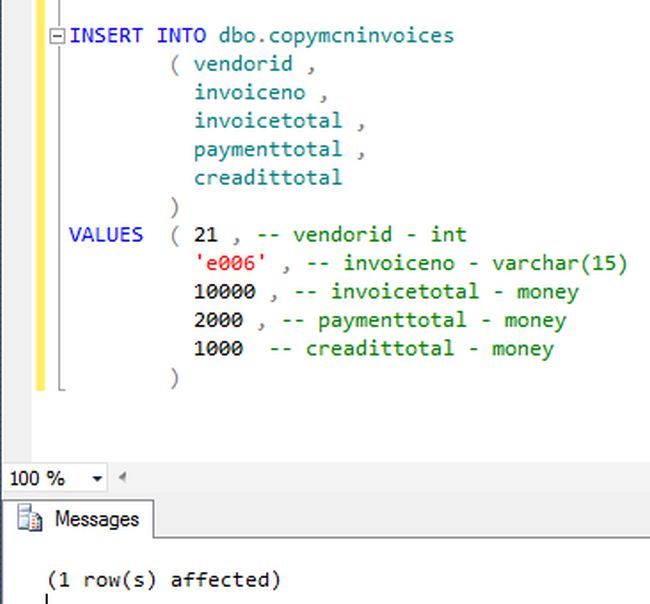Click the string literal 'e006'

click(230, 263)
